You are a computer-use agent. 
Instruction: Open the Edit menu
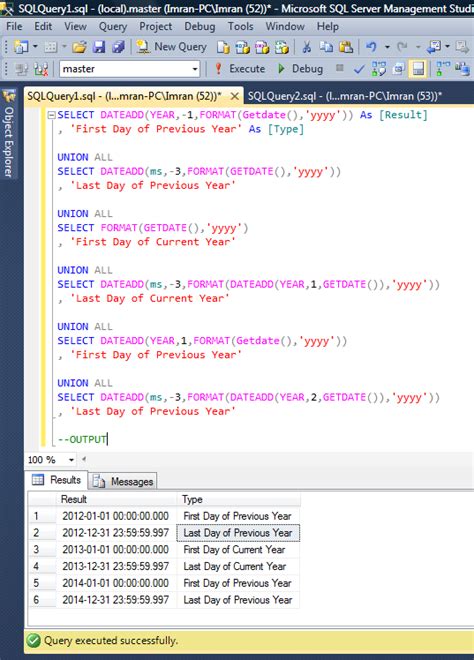tap(43, 26)
